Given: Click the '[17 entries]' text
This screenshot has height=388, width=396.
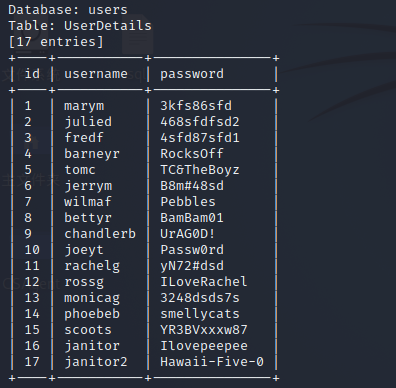Looking at the screenshot, I should click(x=56, y=42).
